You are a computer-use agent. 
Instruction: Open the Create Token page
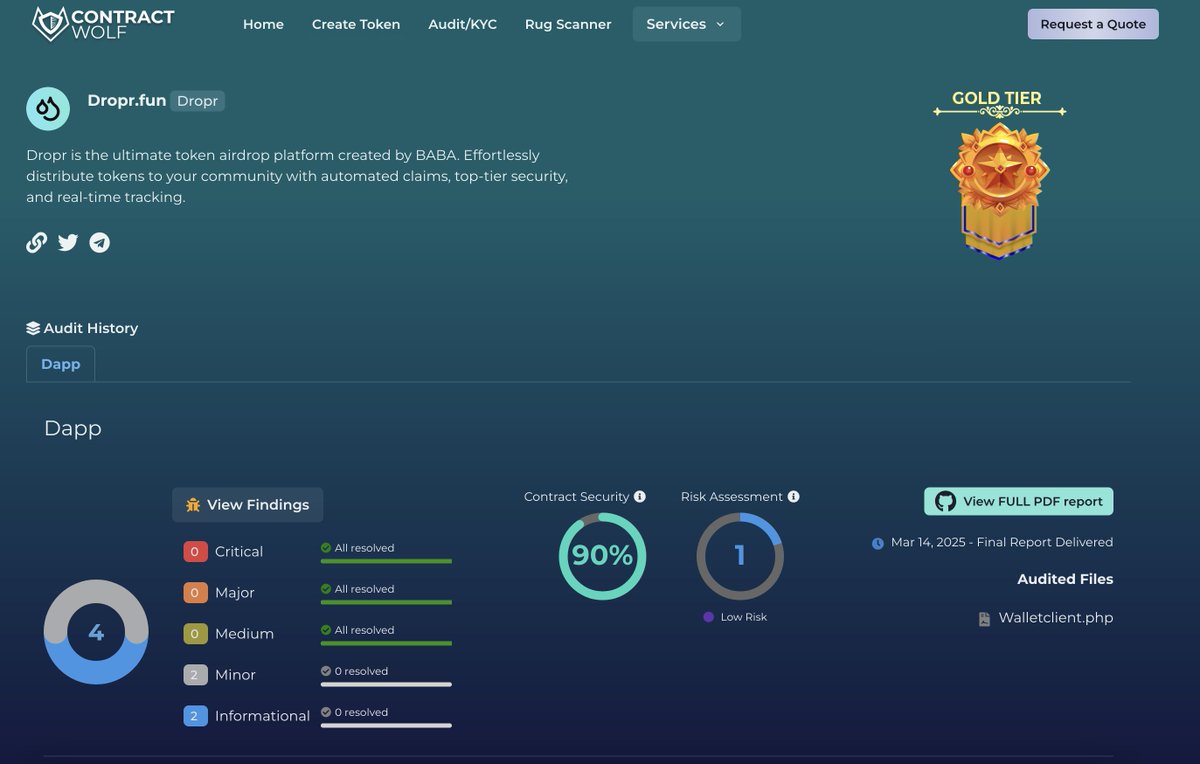(x=356, y=24)
